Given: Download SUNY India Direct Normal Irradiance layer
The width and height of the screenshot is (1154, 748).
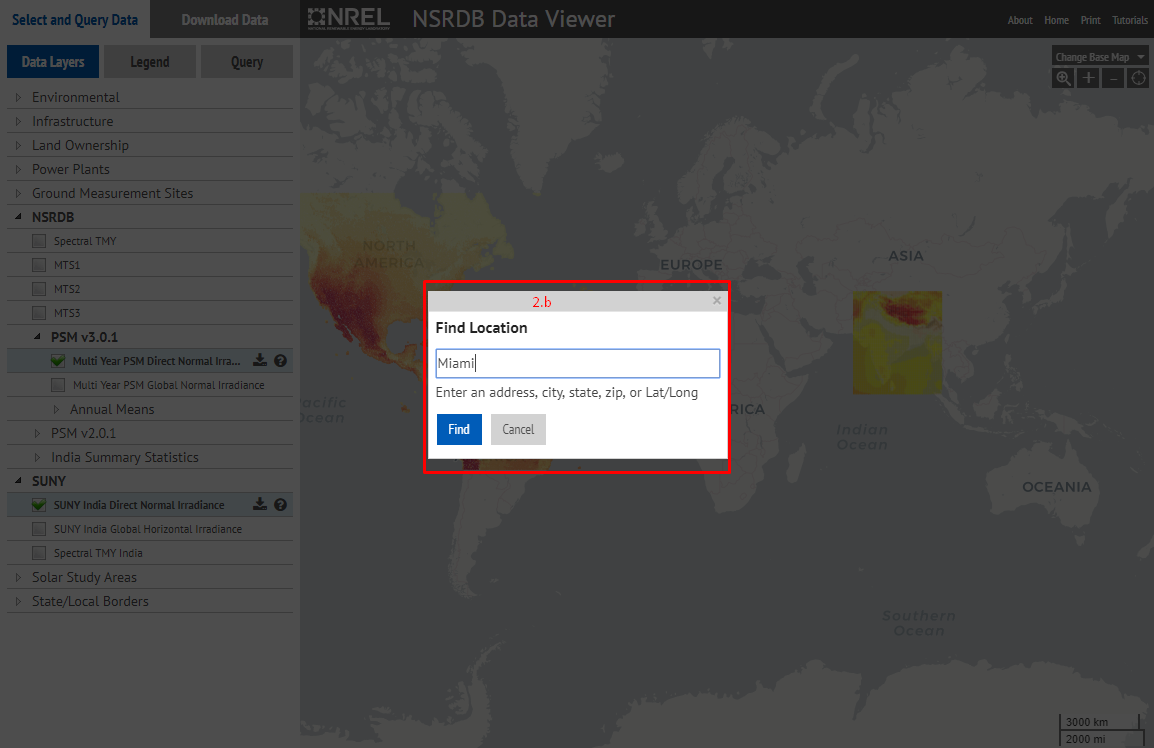Looking at the screenshot, I should [x=260, y=504].
